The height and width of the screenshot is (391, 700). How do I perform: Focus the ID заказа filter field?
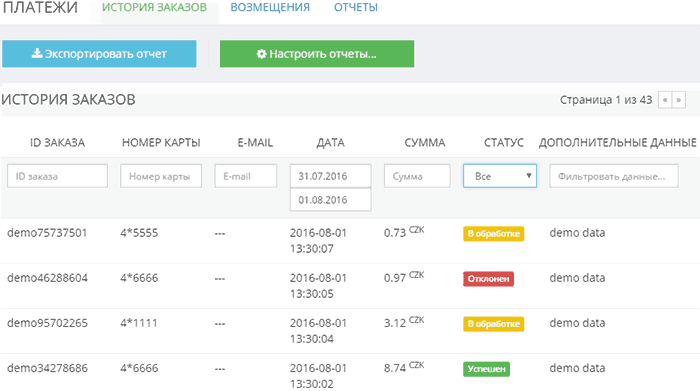(57, 176)
